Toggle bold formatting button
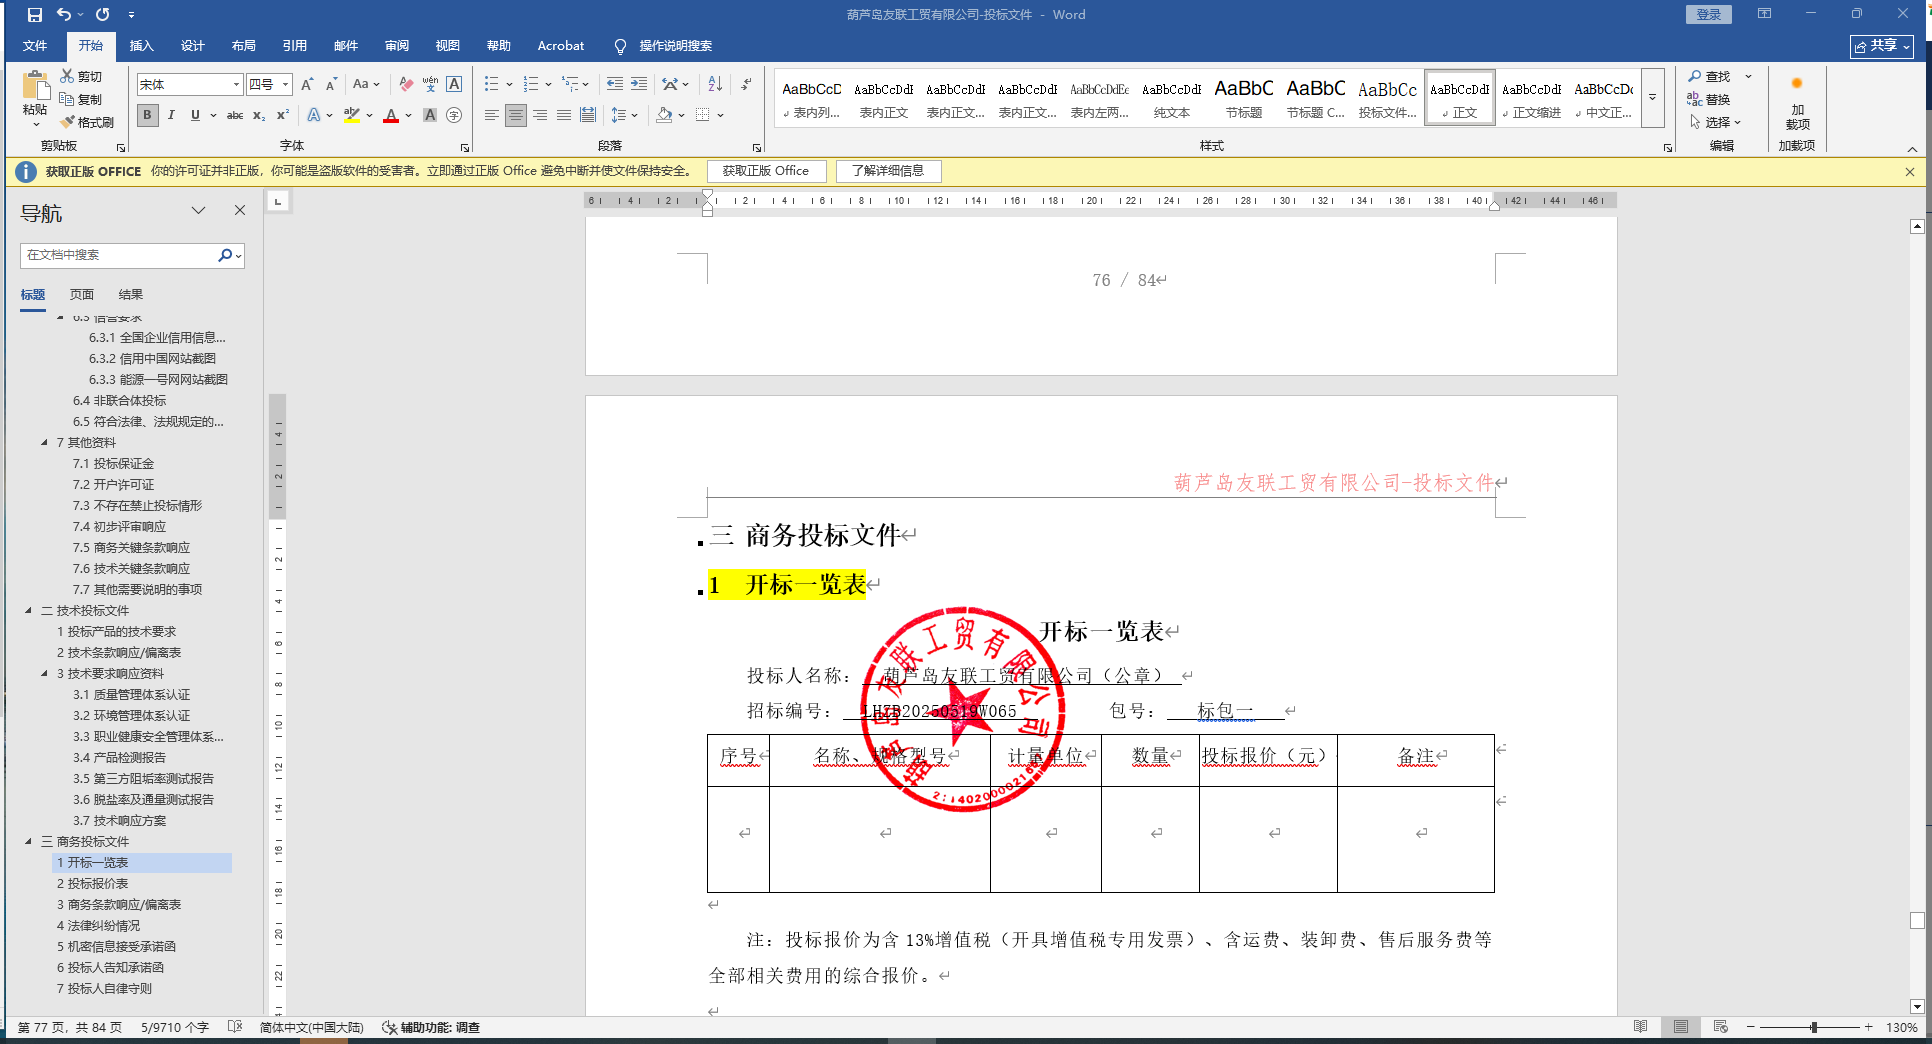The width and height of the screenshot is (1932, 1044). pyautogui.click(x=147, y=116)
